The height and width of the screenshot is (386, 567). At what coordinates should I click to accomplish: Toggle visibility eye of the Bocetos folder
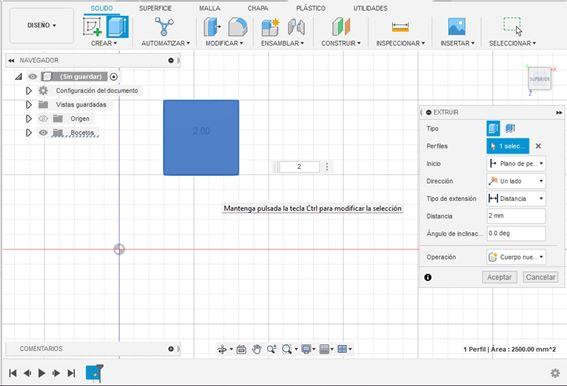click(43, 133)
